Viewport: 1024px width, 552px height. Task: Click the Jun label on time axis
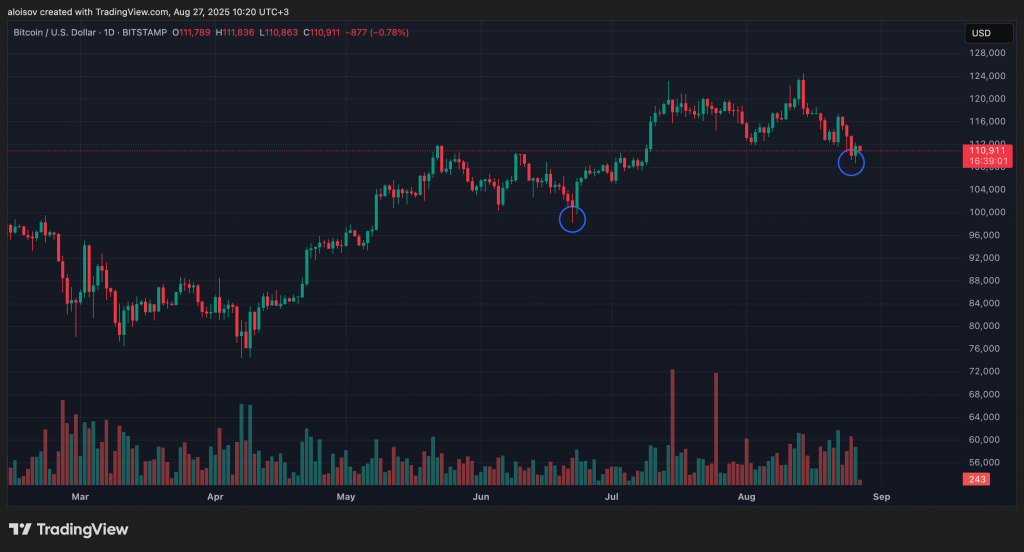(481, 496)
